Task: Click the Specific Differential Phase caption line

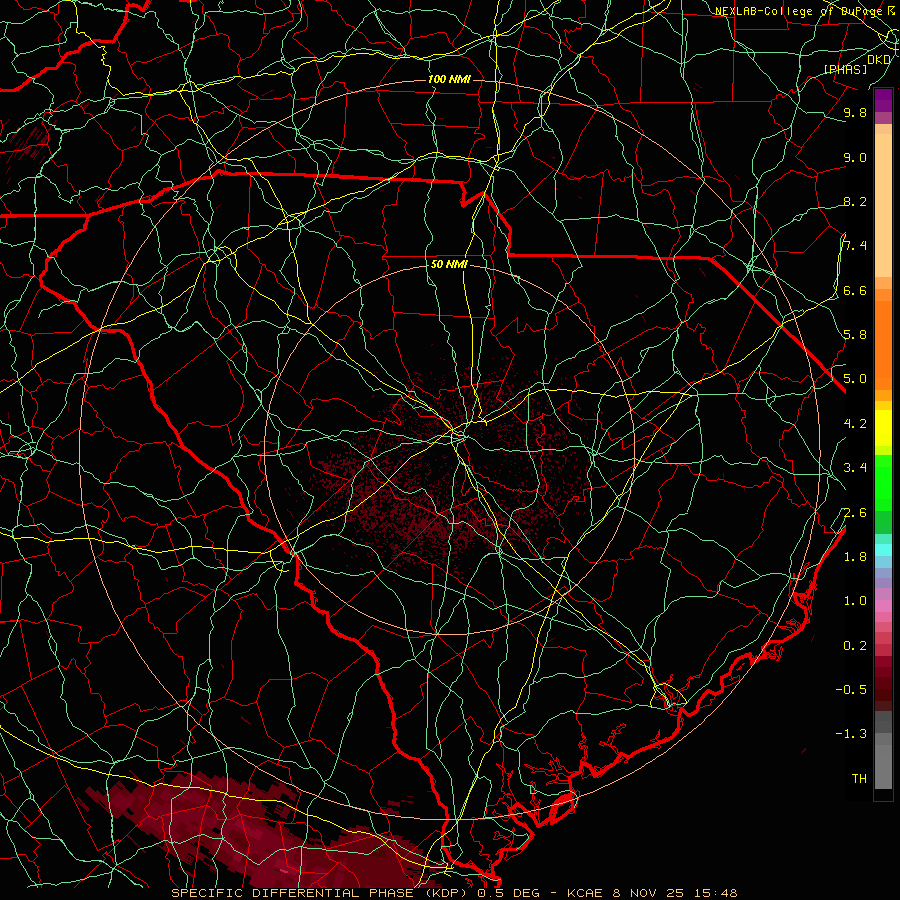Action: [x=454, y=893]
